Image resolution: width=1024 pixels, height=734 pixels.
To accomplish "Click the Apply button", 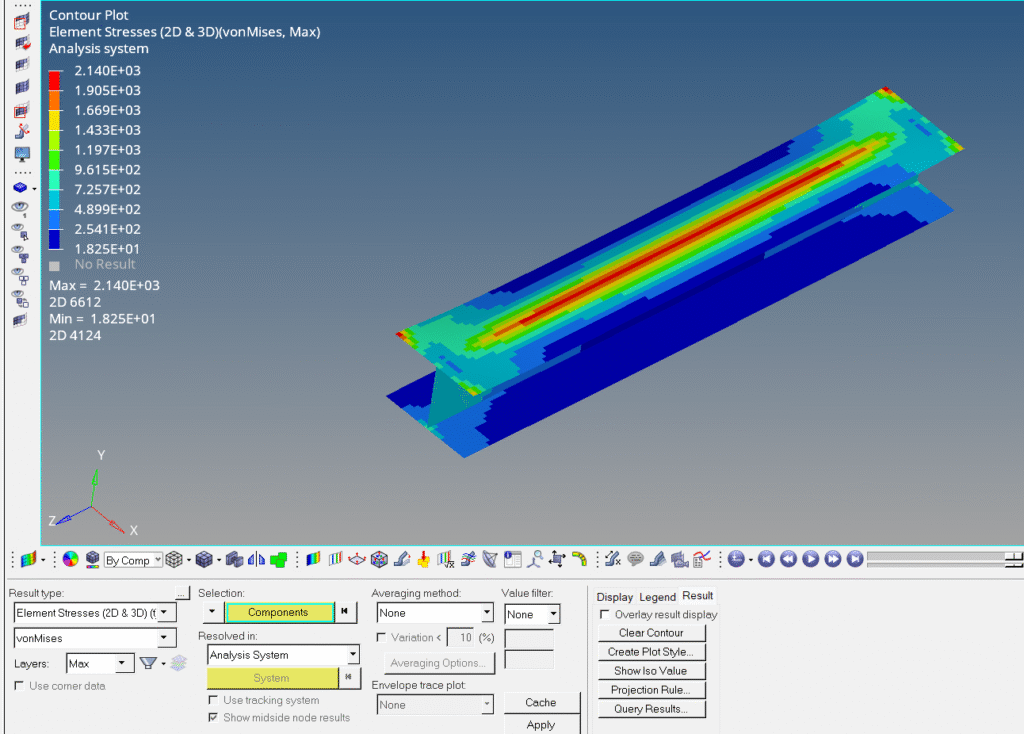I will 540,725.
